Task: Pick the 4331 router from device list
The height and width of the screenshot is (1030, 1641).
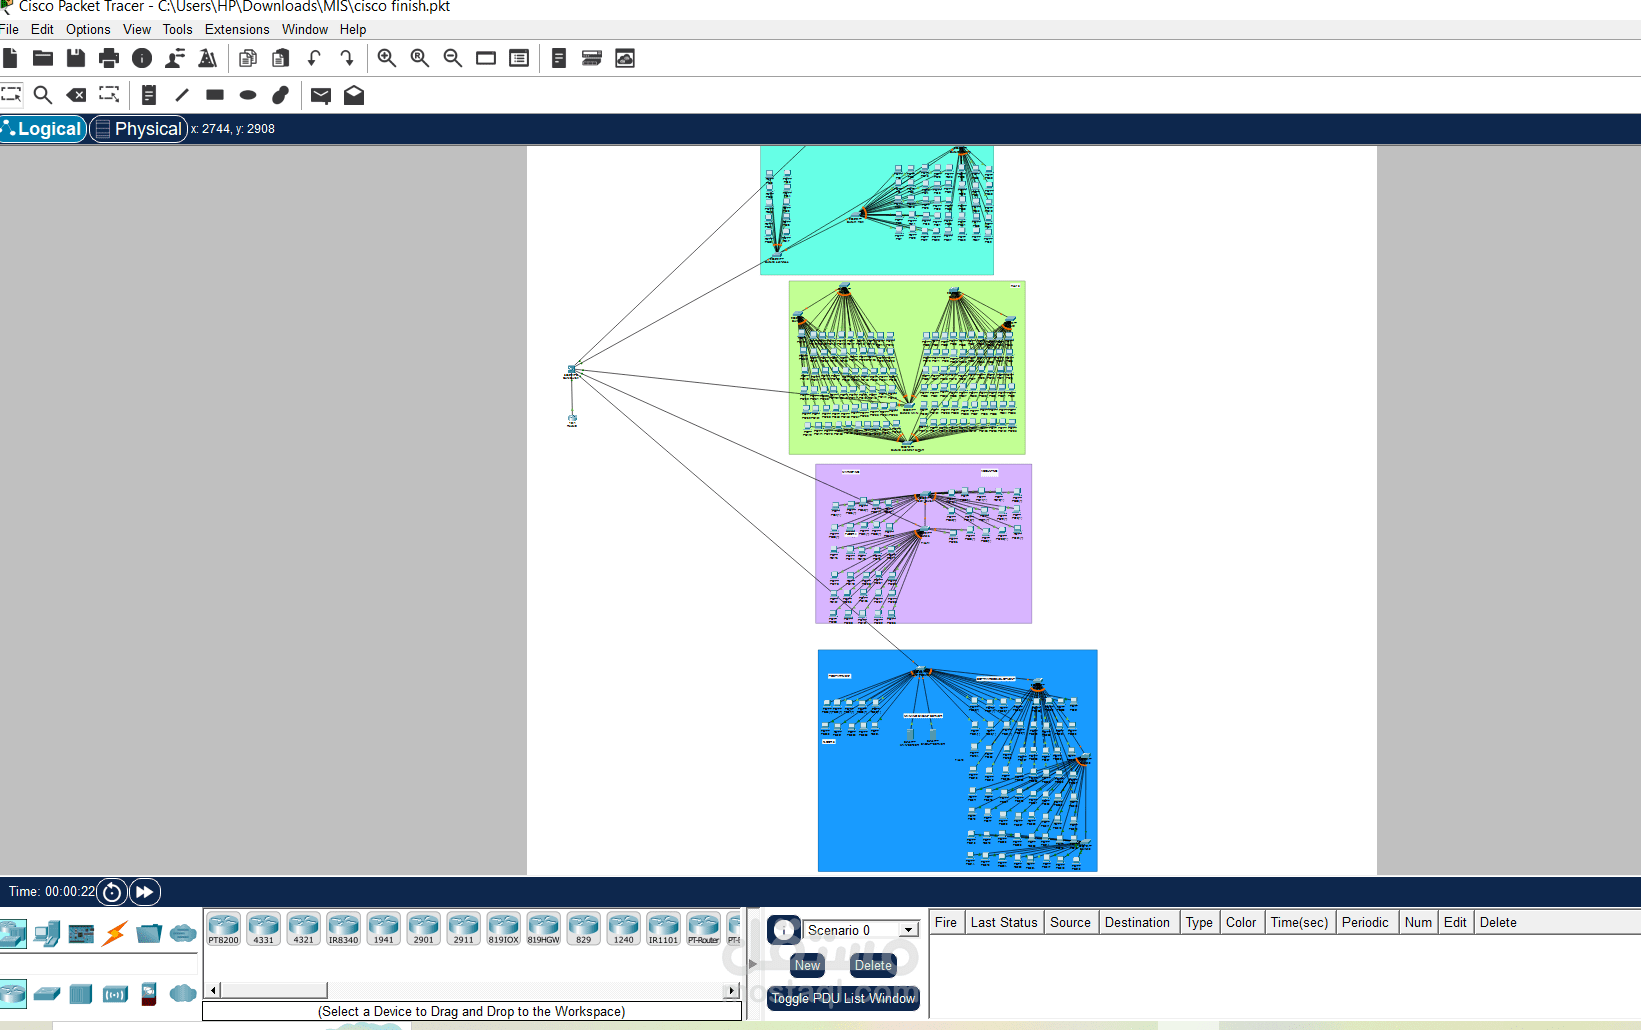Action: coord(263,928)
